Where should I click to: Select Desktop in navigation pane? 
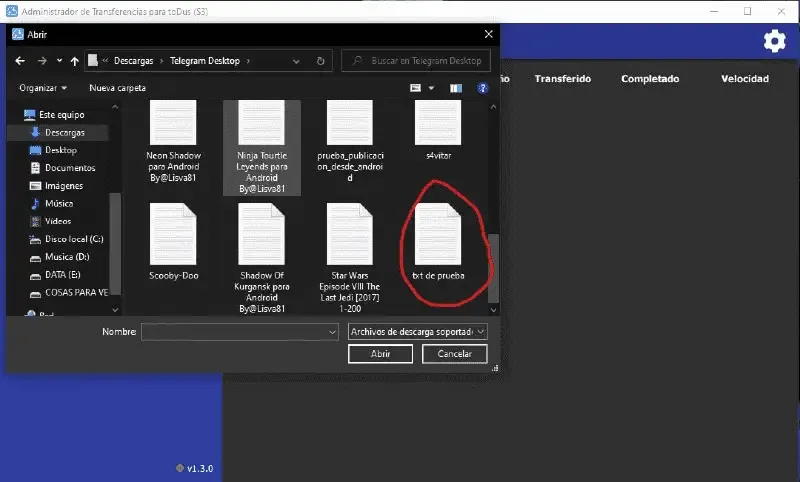pos(61,150)
